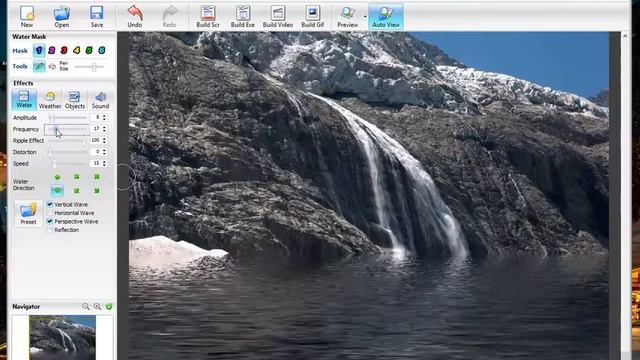Create a new project with New

point(27,16)
